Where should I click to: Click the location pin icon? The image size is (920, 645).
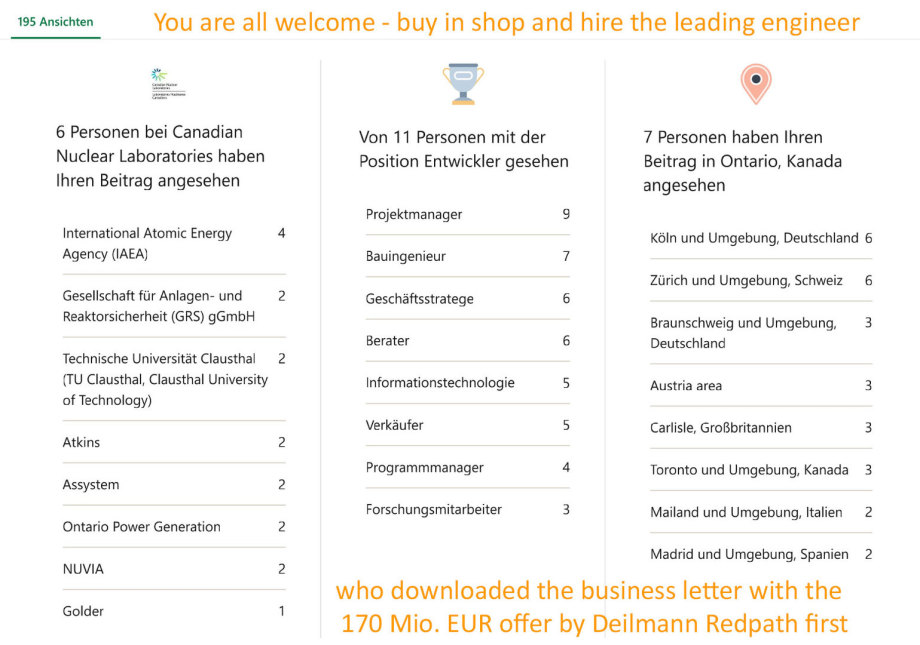point(756,84)
